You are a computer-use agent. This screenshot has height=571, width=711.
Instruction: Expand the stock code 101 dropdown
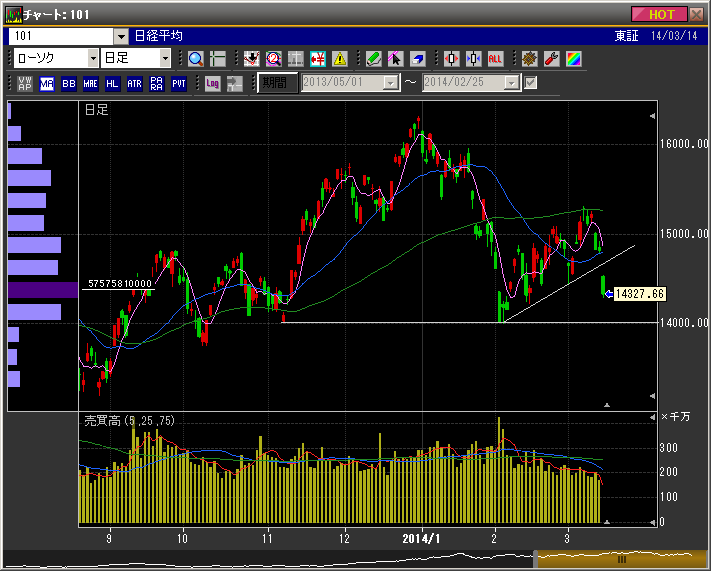[119, 35]
